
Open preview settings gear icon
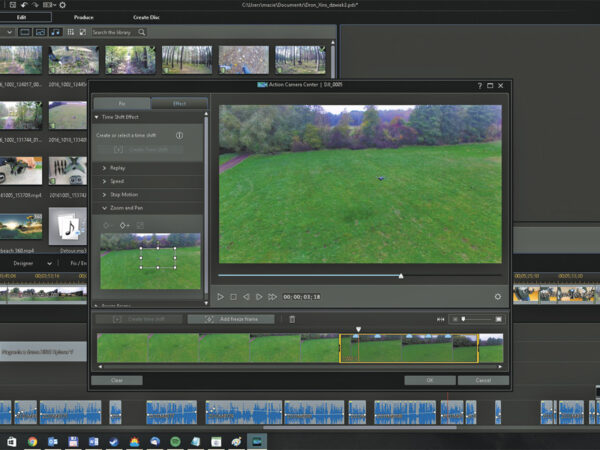497,296
